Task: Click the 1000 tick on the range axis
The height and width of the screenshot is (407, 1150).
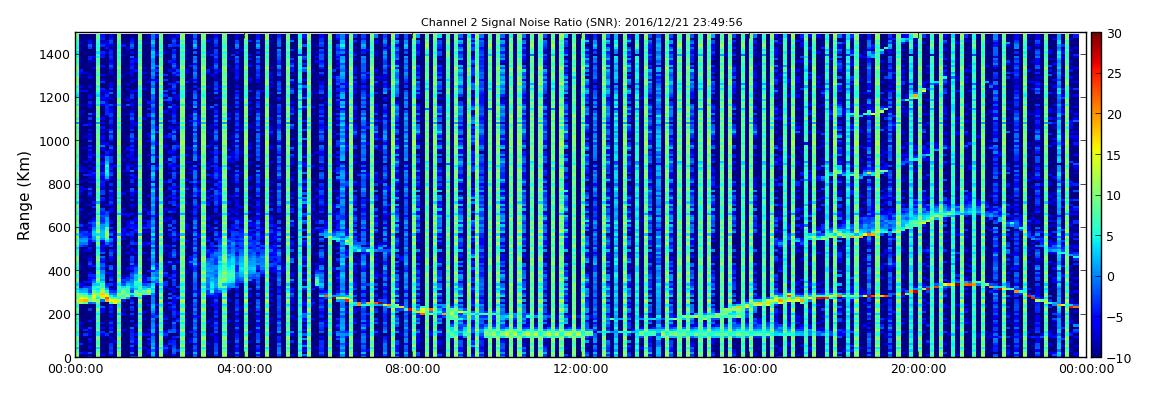Action: pos(56,141)
